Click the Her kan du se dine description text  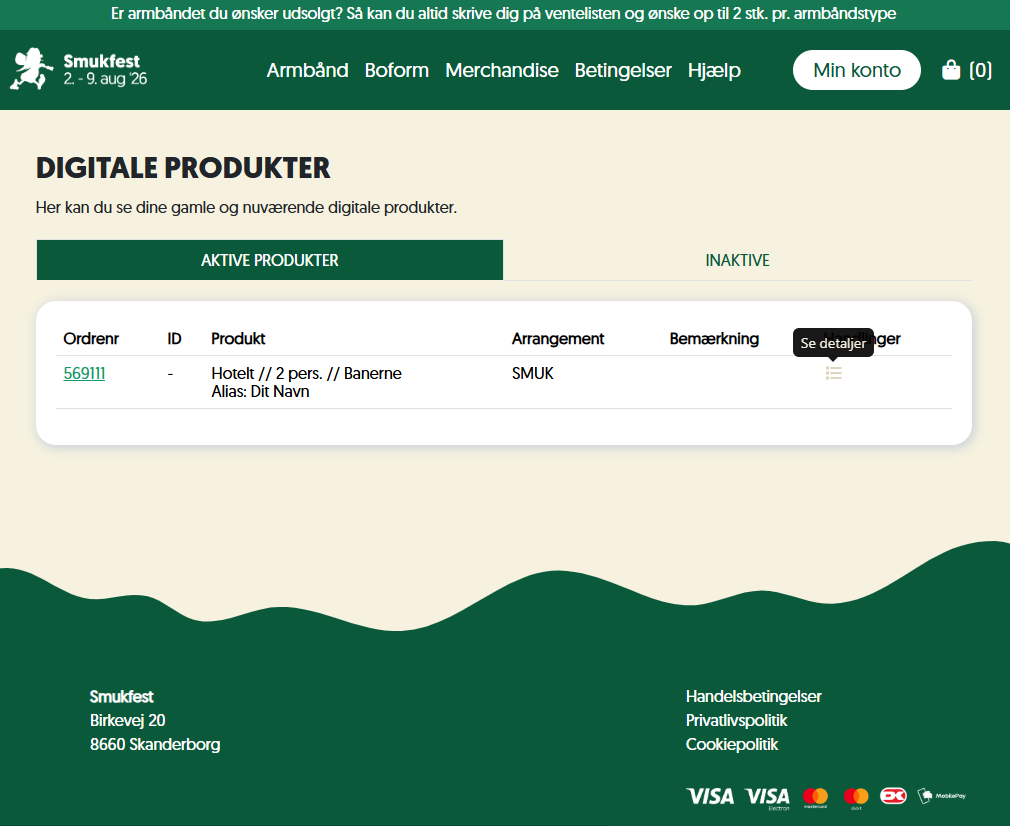click(x=246, y=207)
